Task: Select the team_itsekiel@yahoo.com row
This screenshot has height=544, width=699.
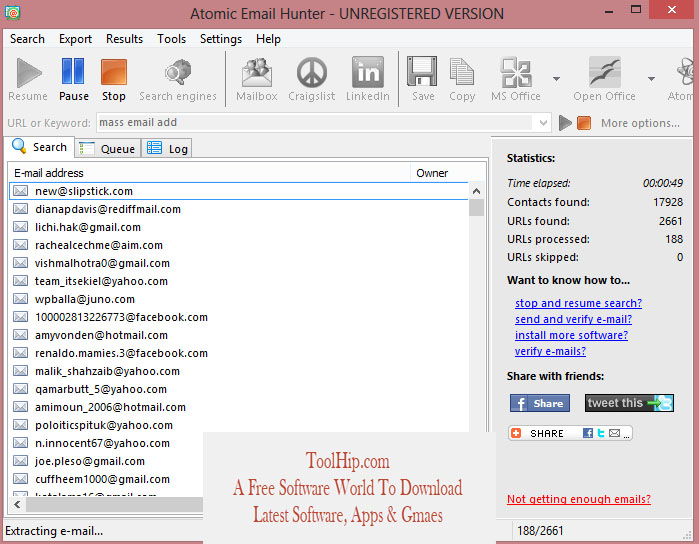Action: 238,281
